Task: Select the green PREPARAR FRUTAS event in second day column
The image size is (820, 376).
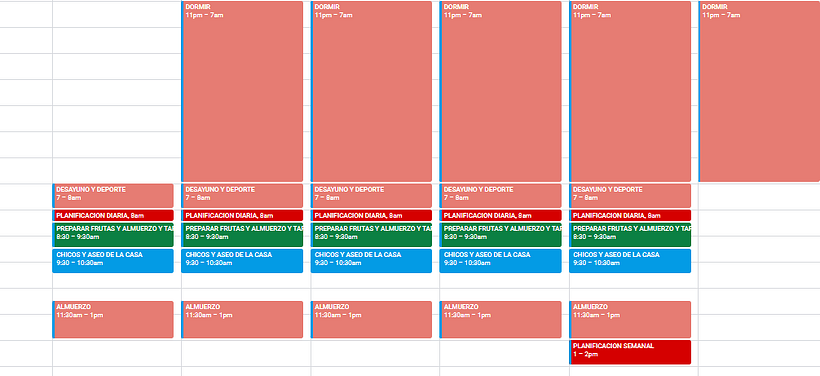Action: pyautogui.click(x=242, y=235)
